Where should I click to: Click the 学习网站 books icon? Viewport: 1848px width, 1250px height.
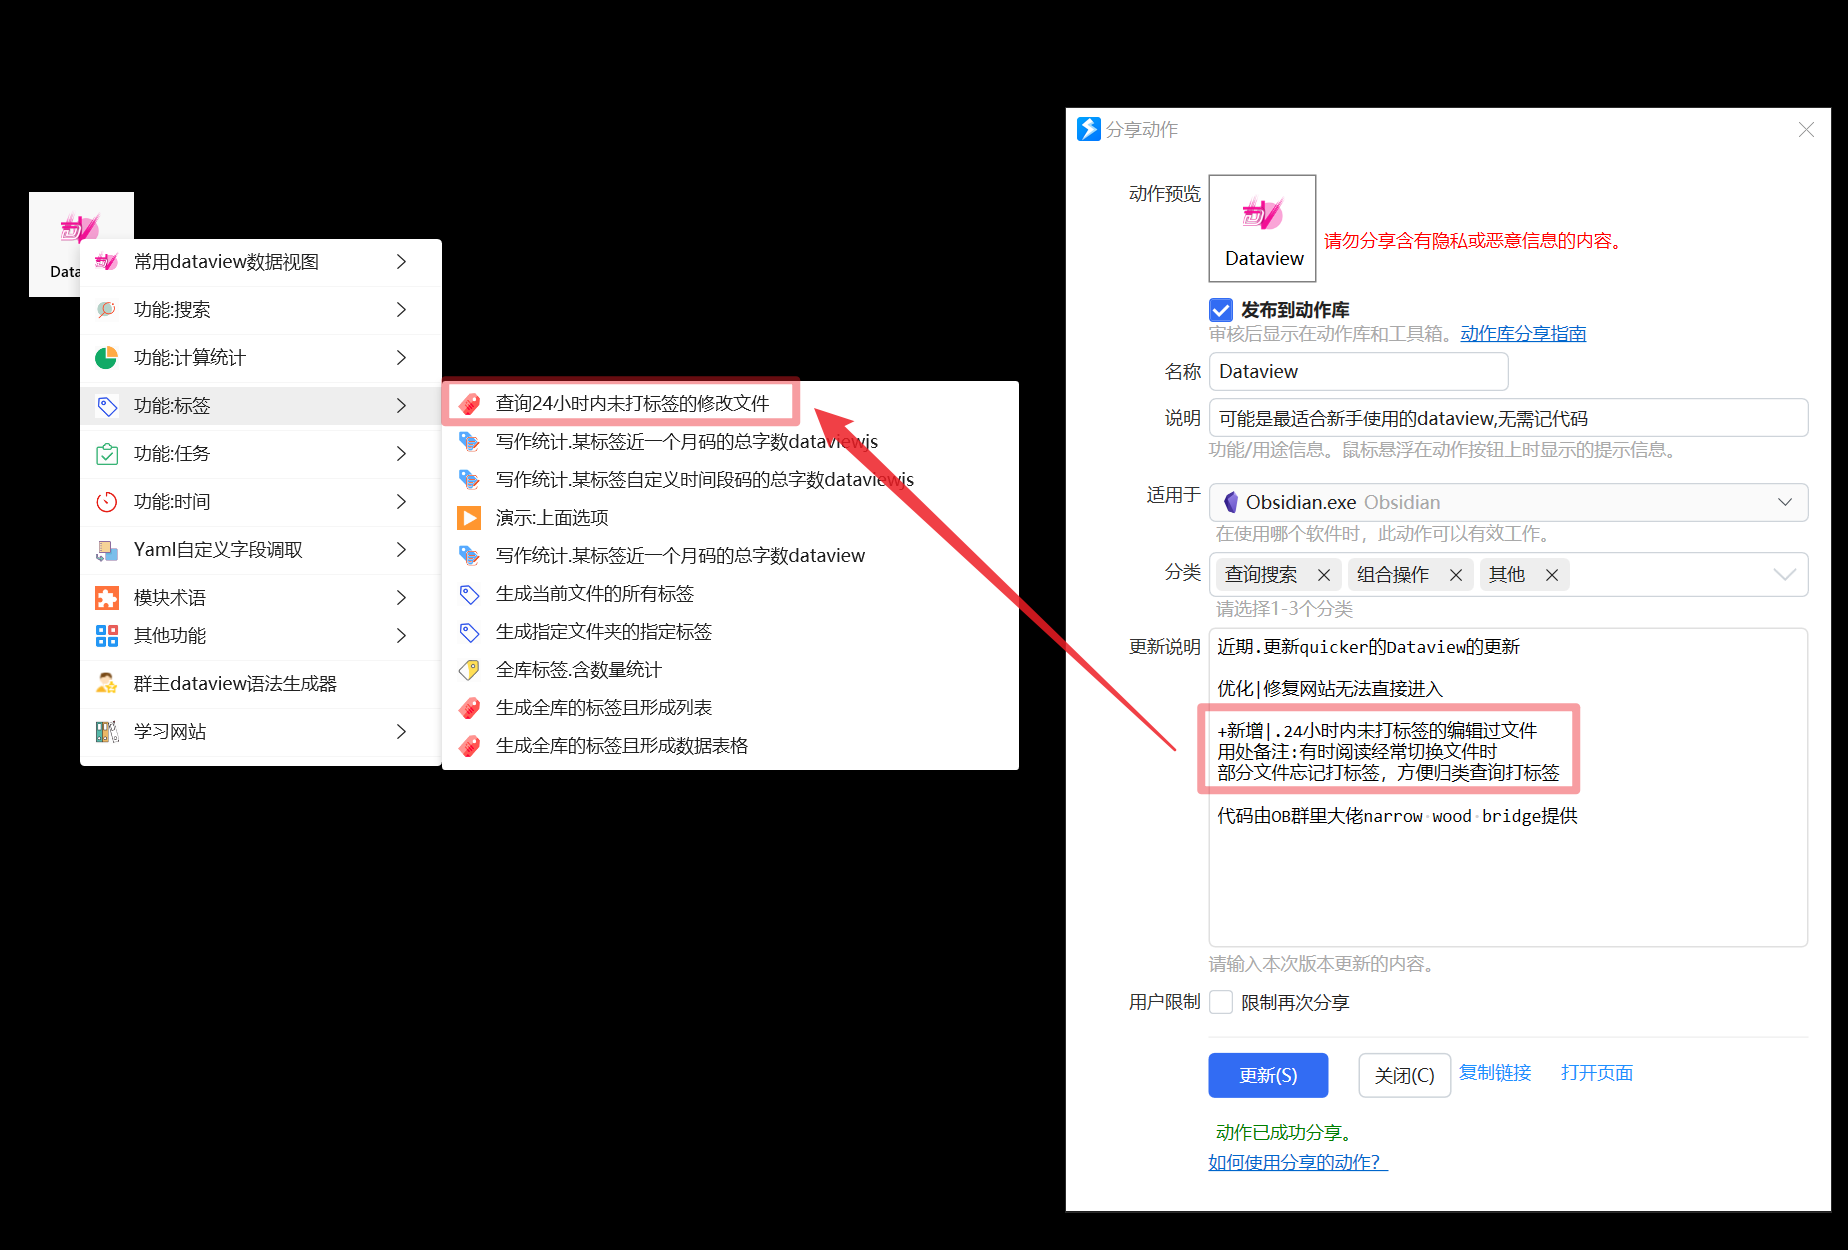click(x=106, y=732)
